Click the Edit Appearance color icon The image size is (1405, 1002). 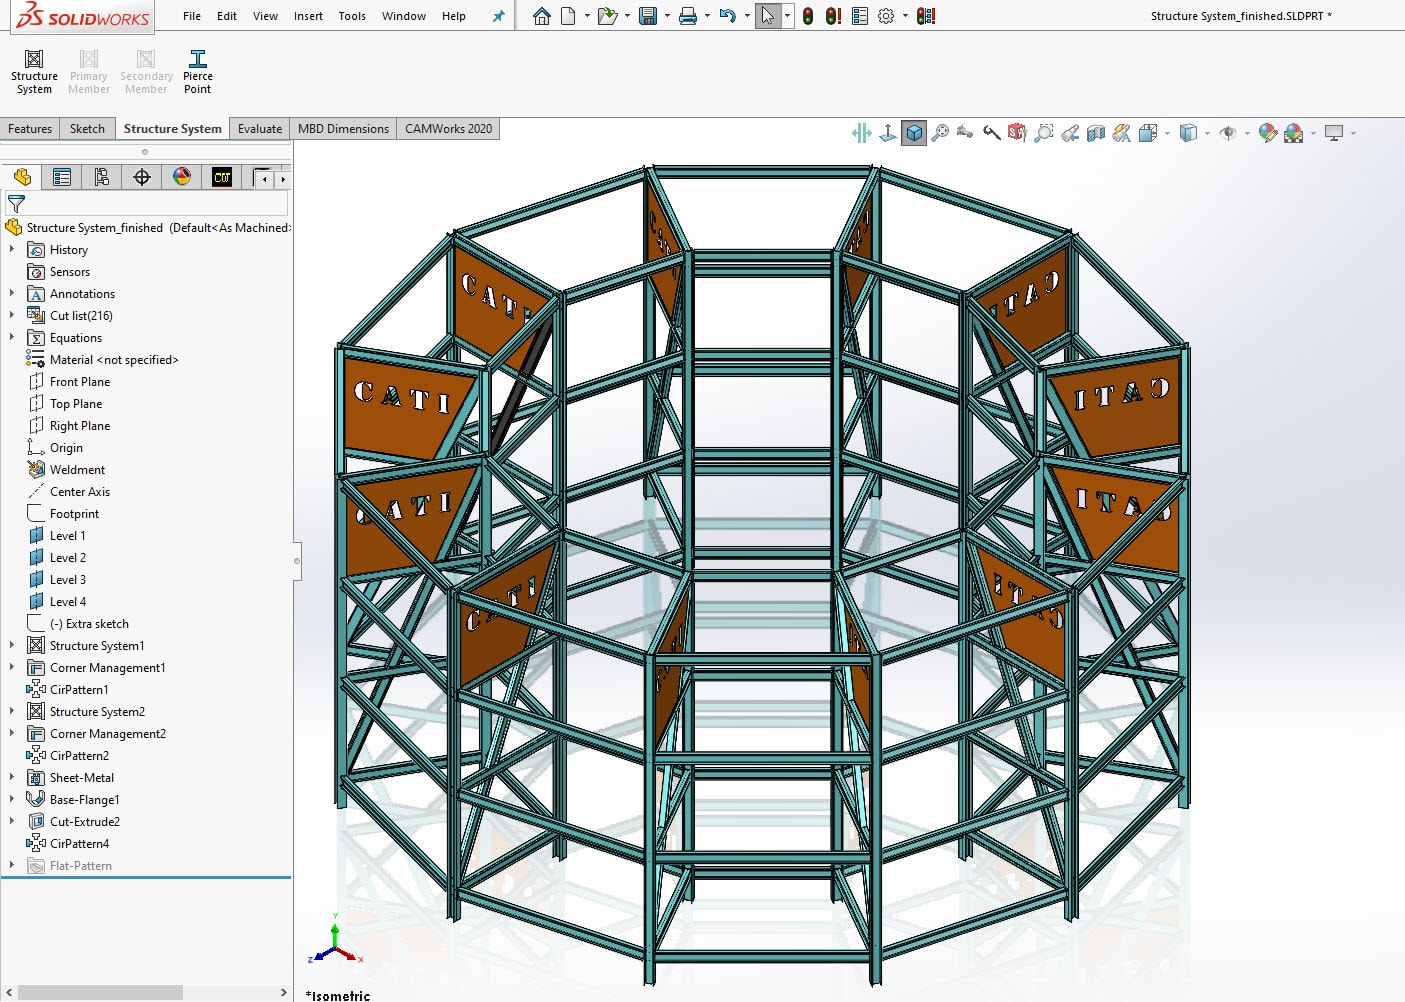click(1267, 133)
